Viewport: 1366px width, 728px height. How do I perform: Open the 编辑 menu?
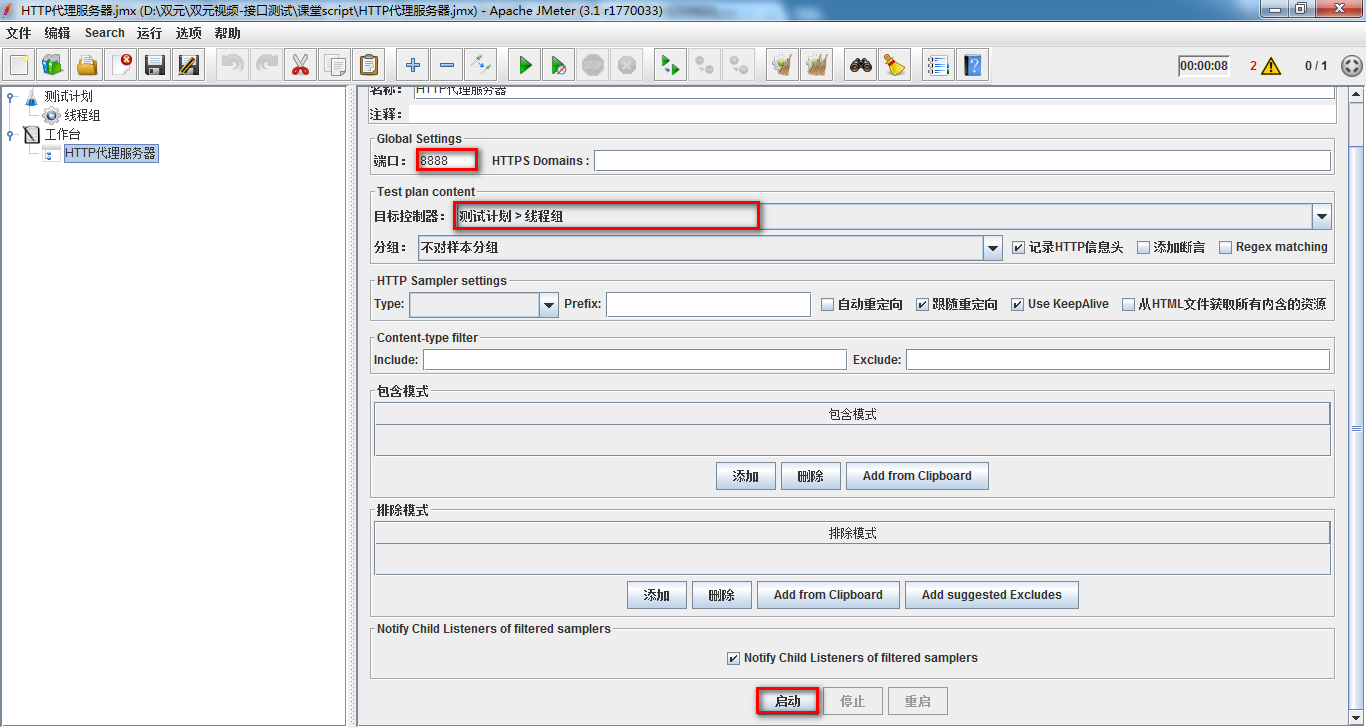57,33
